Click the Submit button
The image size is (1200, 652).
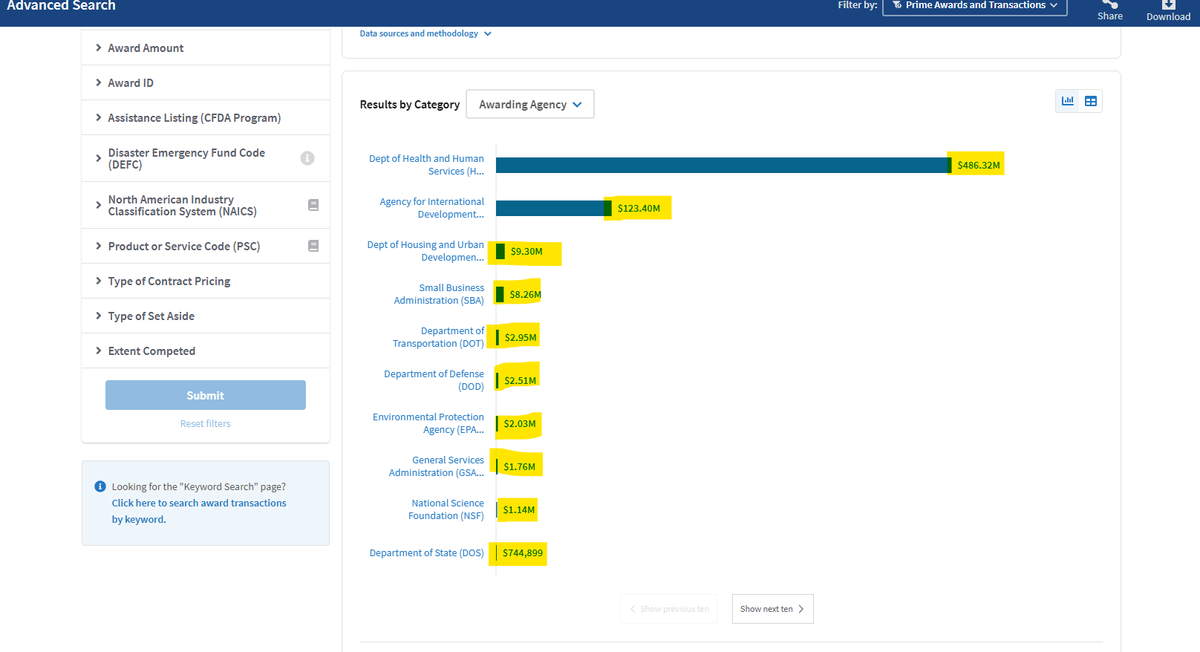[206, 395]
